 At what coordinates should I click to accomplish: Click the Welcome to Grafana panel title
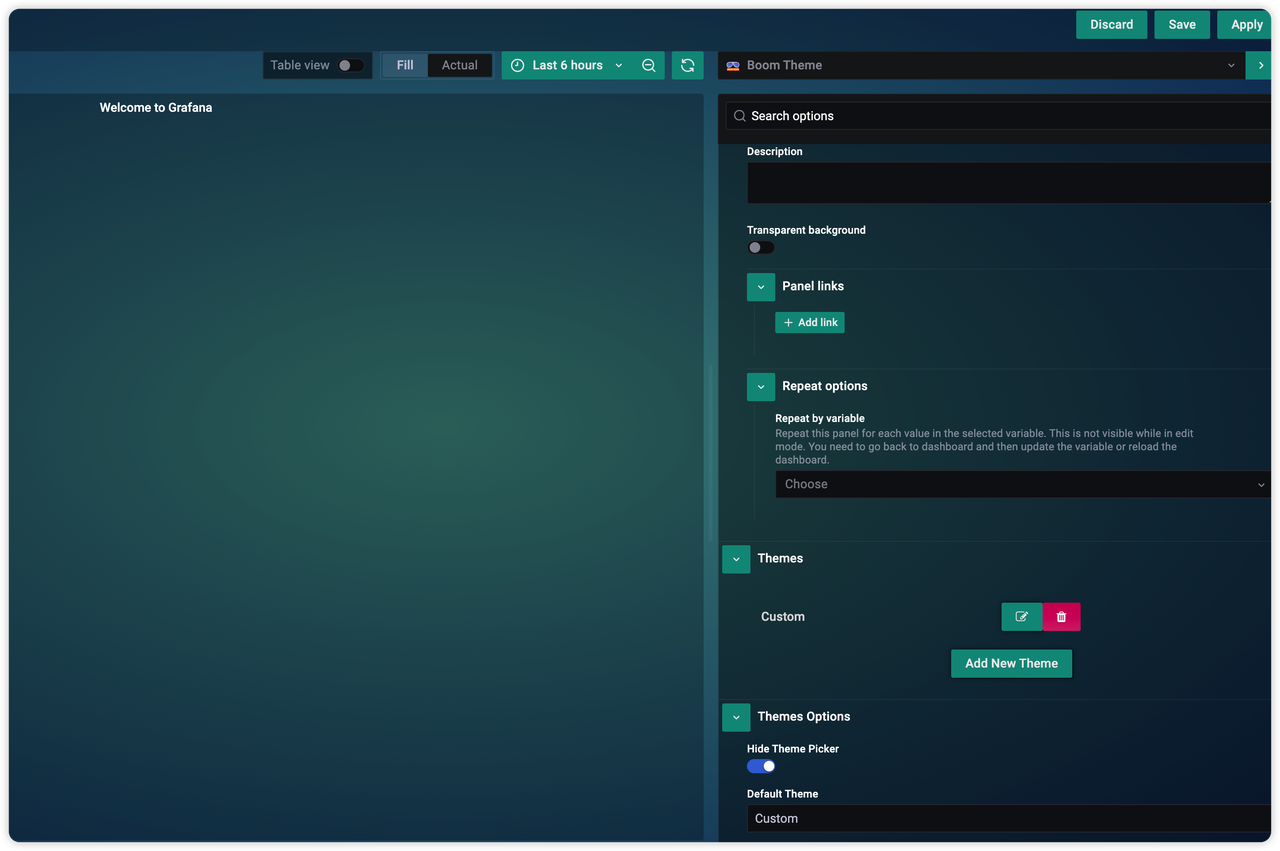tap(156, 108)
